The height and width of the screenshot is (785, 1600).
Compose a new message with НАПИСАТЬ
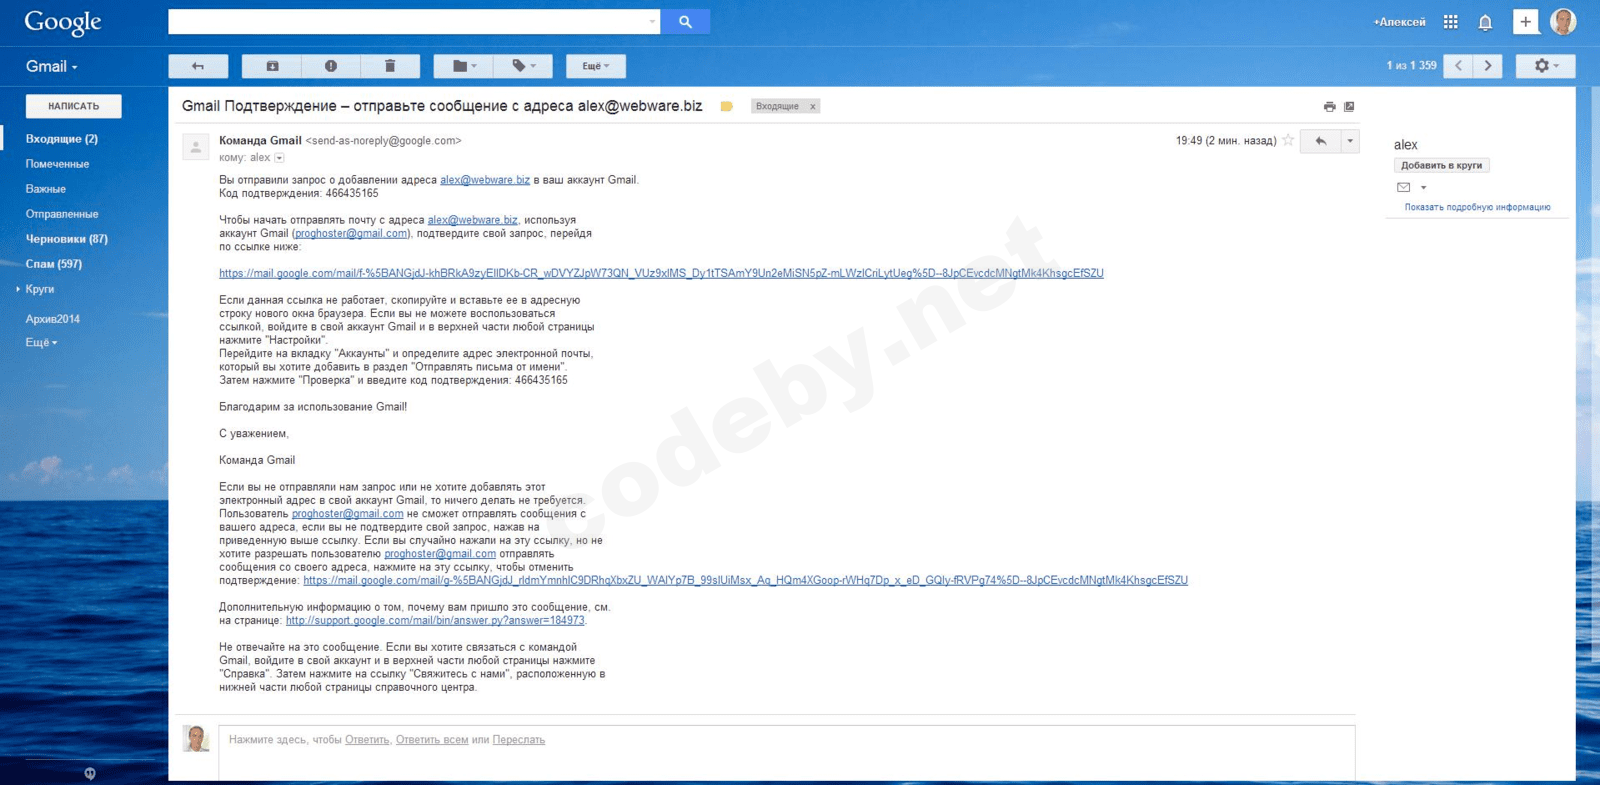(74, 106)
